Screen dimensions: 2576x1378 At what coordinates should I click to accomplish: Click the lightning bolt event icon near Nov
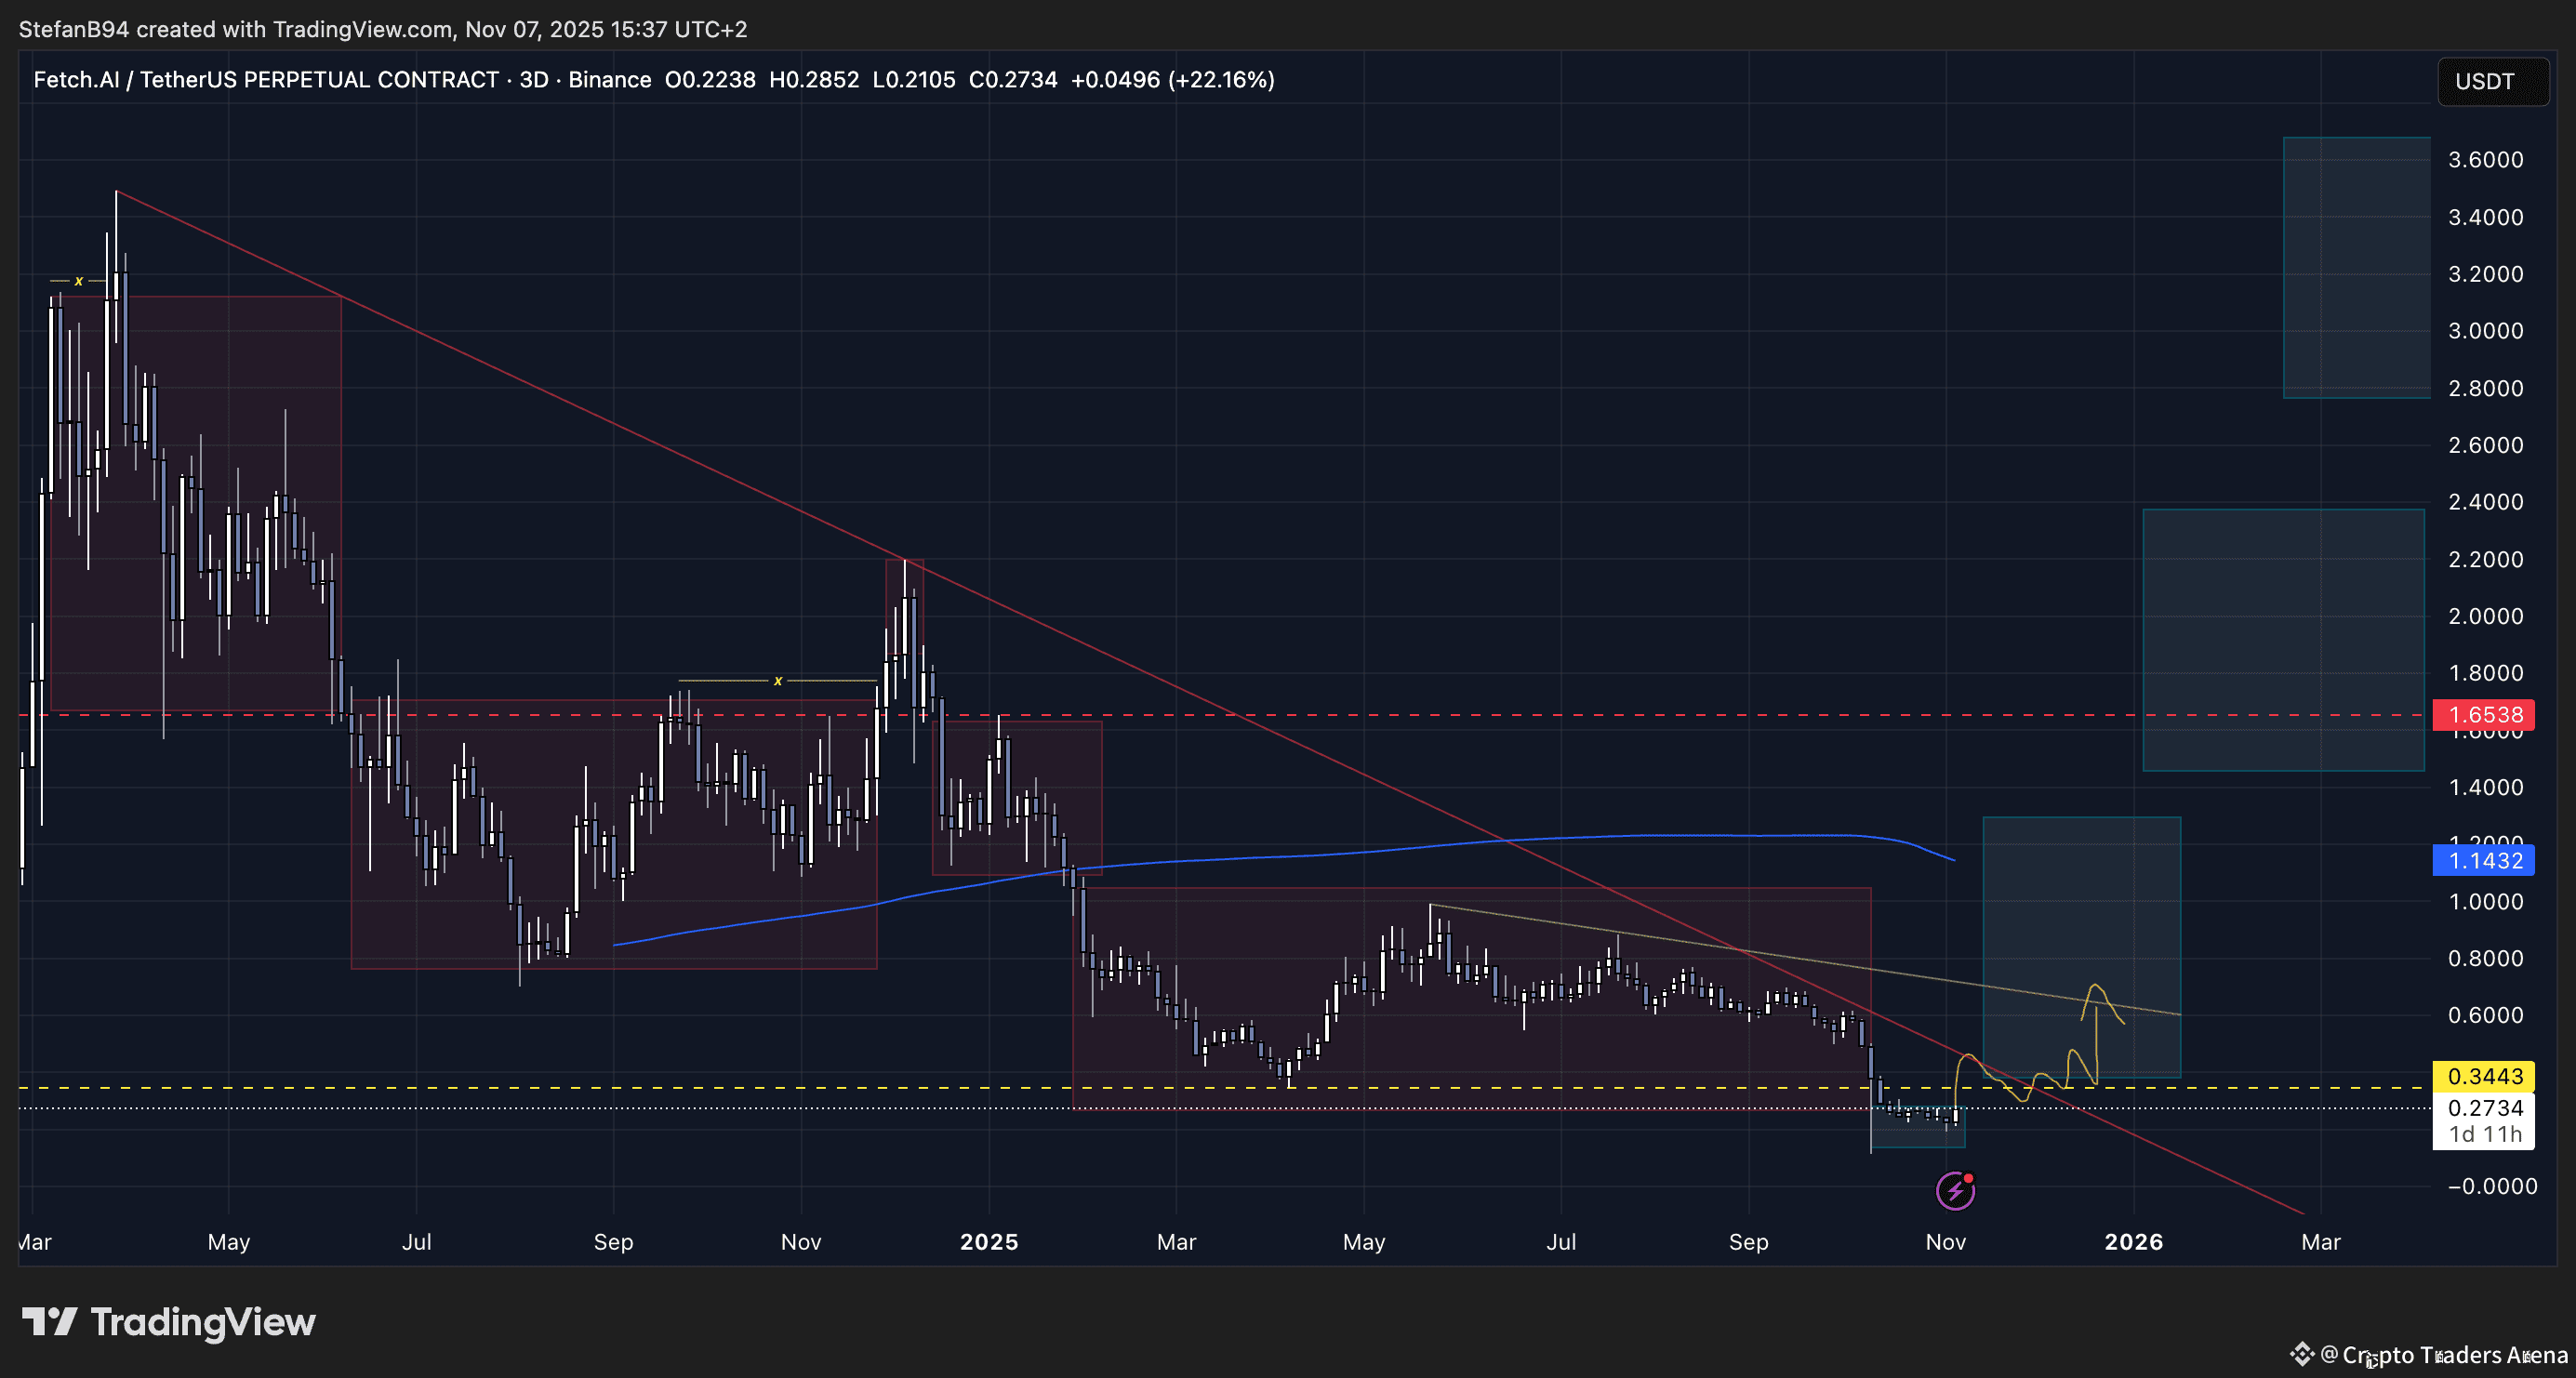click(x=1955, y=1191)
